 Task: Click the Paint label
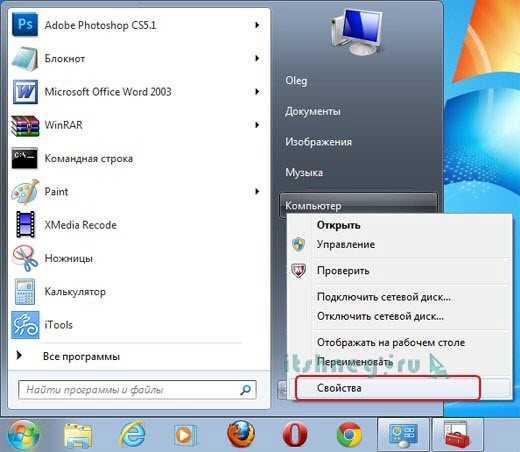click(56, 192)
